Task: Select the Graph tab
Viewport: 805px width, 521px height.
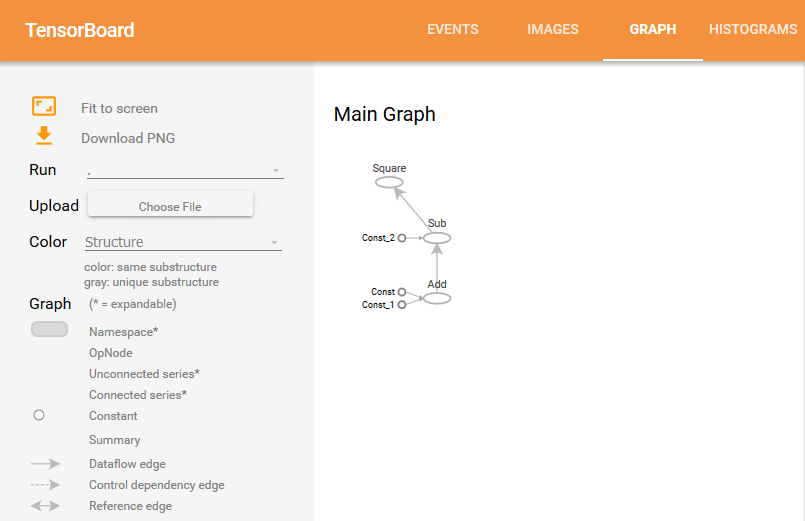Action: tap(653, 30)
